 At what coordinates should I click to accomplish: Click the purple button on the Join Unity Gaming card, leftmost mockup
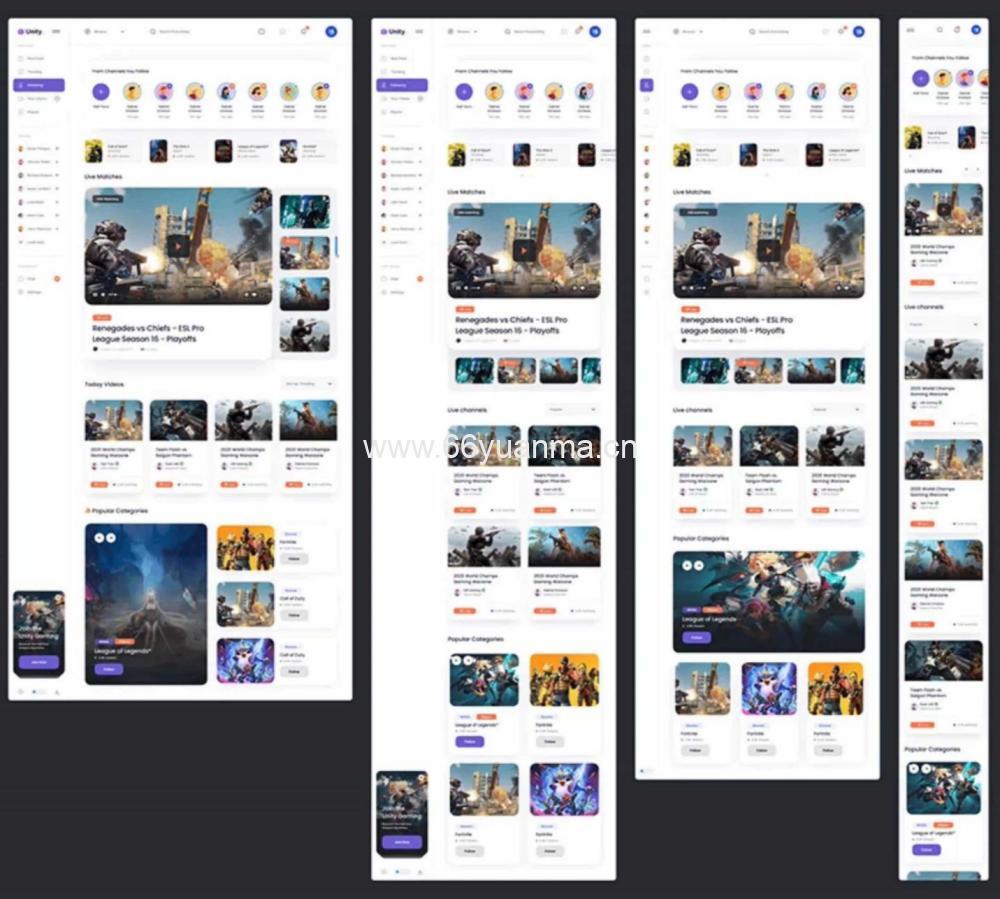point(39,662)
